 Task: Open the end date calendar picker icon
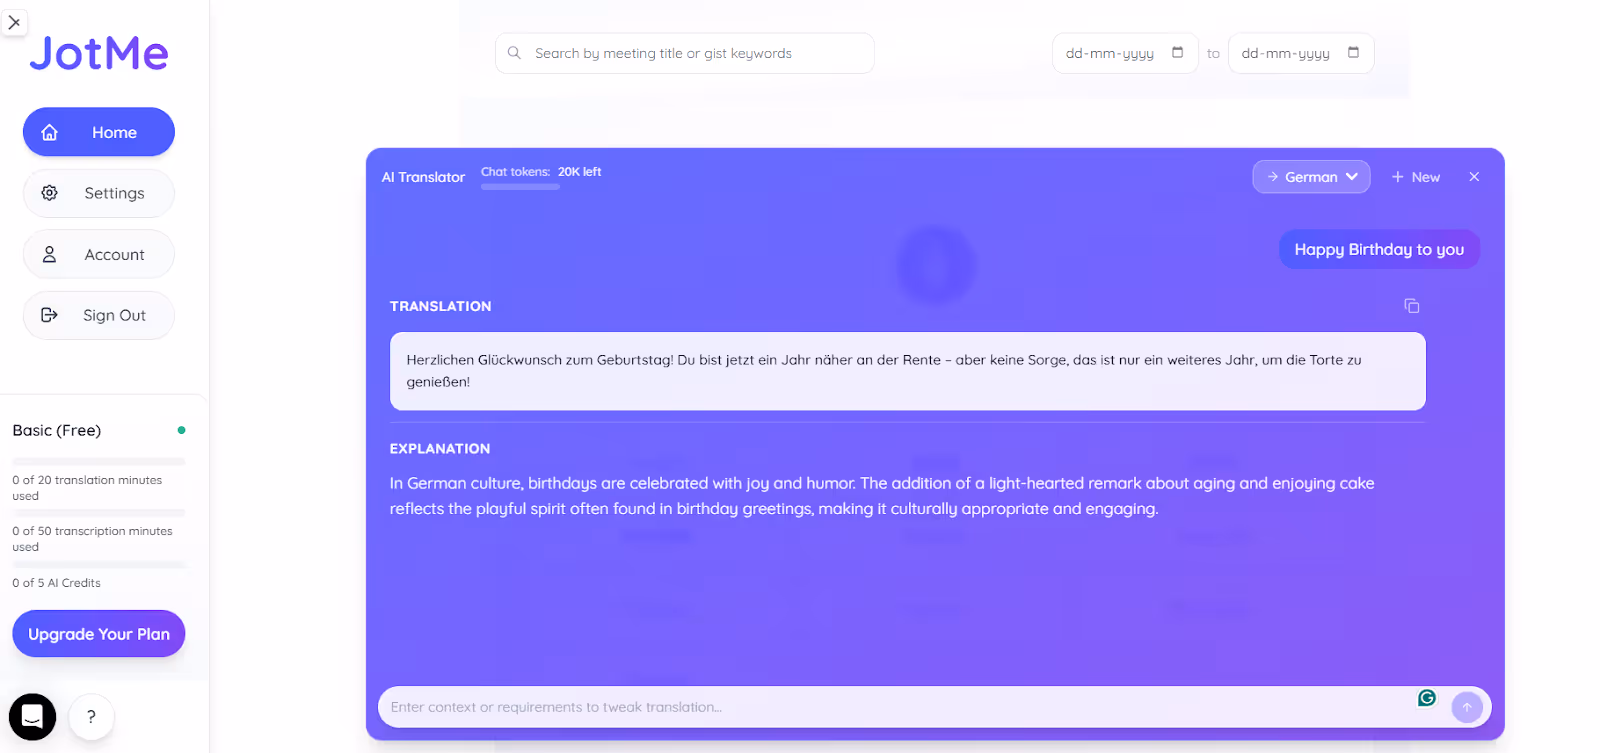click(x=1353, y=52)
